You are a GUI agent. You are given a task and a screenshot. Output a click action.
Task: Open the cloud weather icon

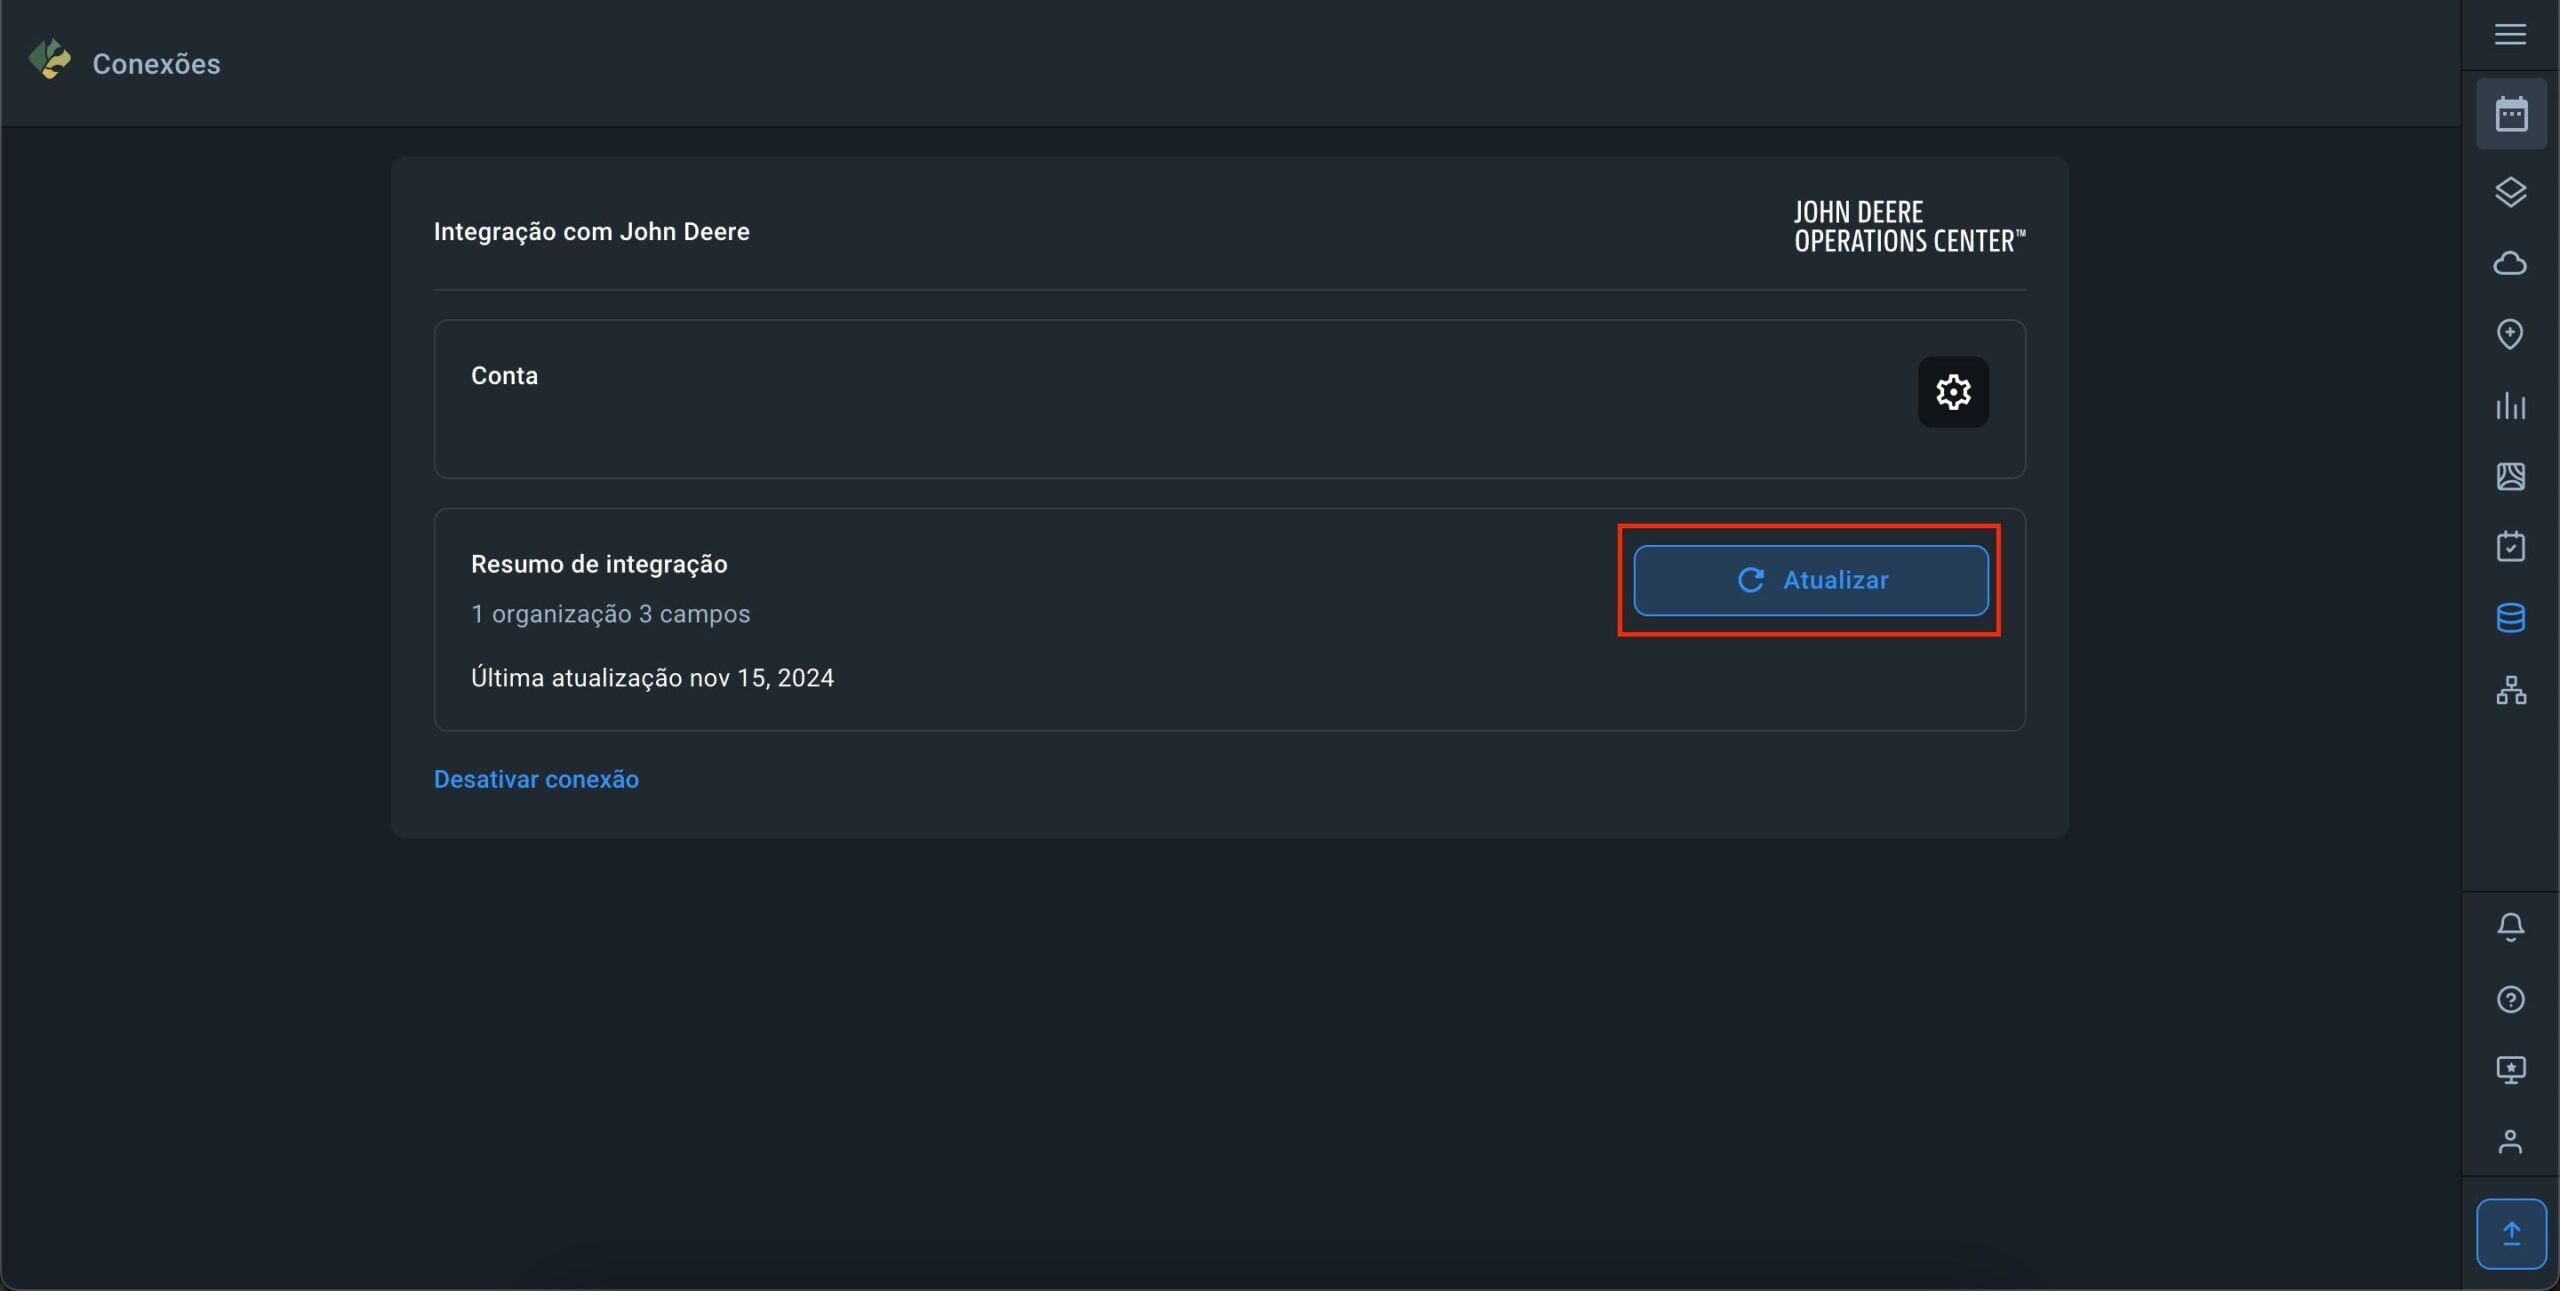(2510, 263)
